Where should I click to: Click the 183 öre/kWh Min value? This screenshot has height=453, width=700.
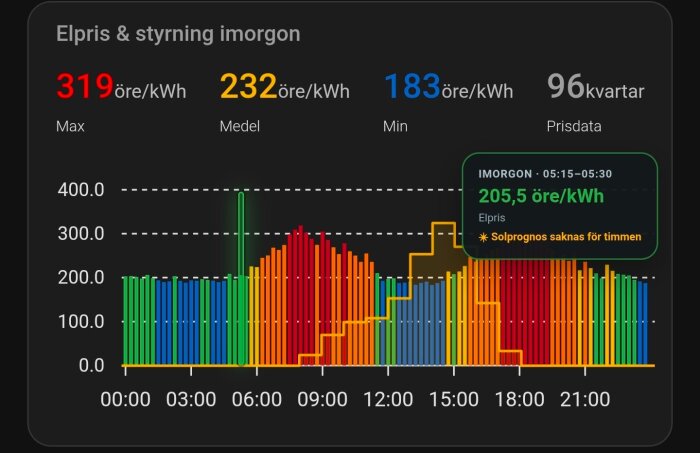(x=448, y=86)
